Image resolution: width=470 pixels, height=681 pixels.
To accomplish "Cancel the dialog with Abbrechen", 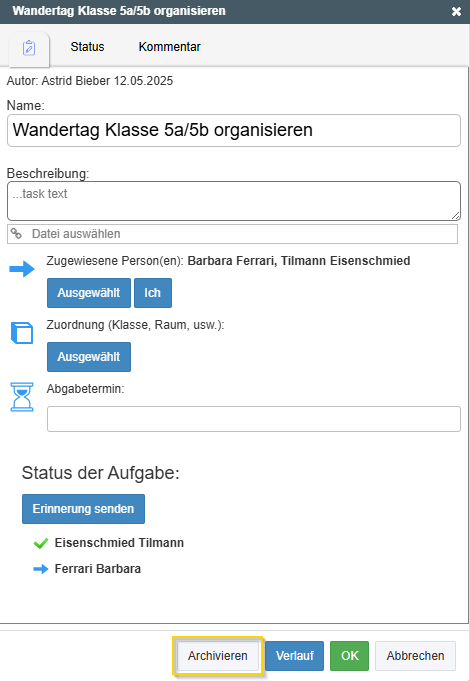I will coord(415,656).
